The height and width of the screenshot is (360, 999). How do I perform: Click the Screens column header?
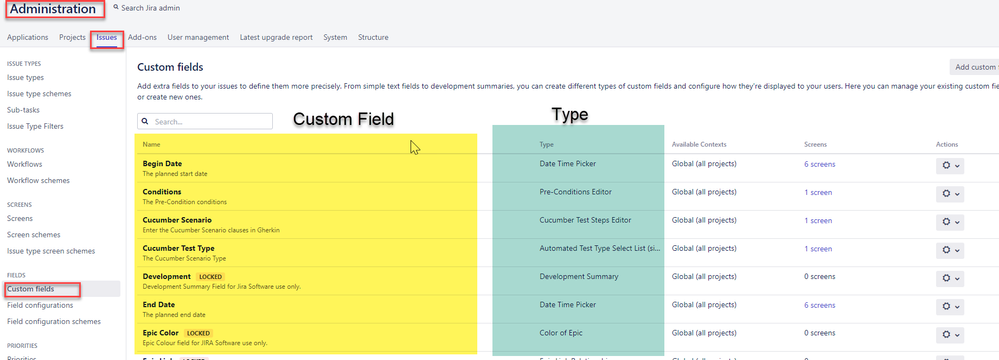(x=816, y=145)
